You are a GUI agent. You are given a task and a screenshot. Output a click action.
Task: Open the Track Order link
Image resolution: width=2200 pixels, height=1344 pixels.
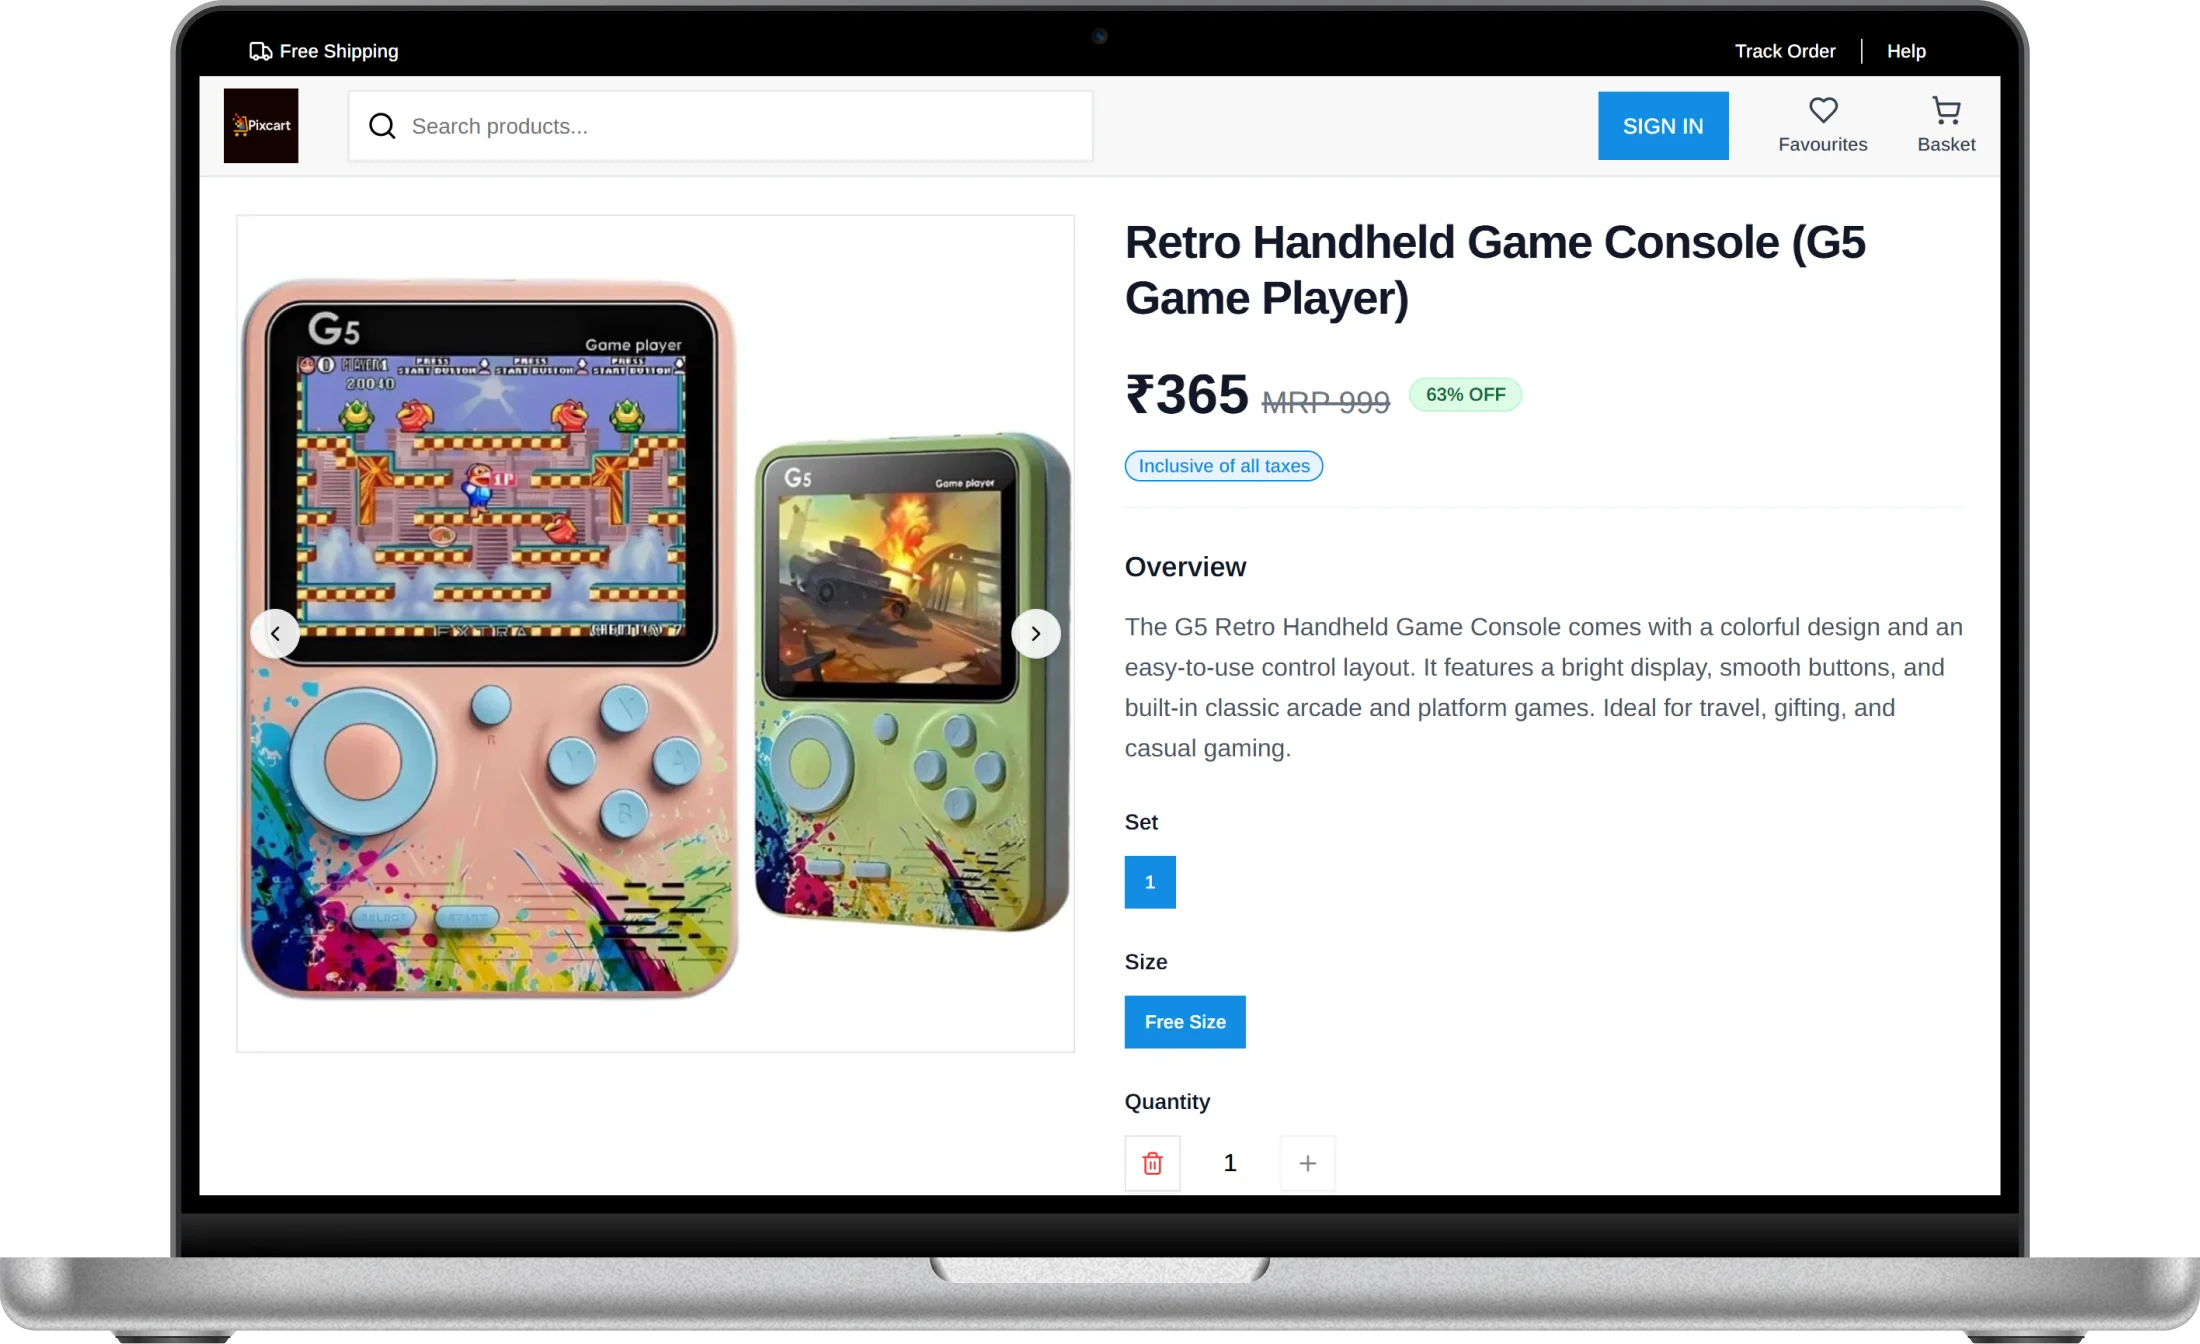tap(1785, 51)
